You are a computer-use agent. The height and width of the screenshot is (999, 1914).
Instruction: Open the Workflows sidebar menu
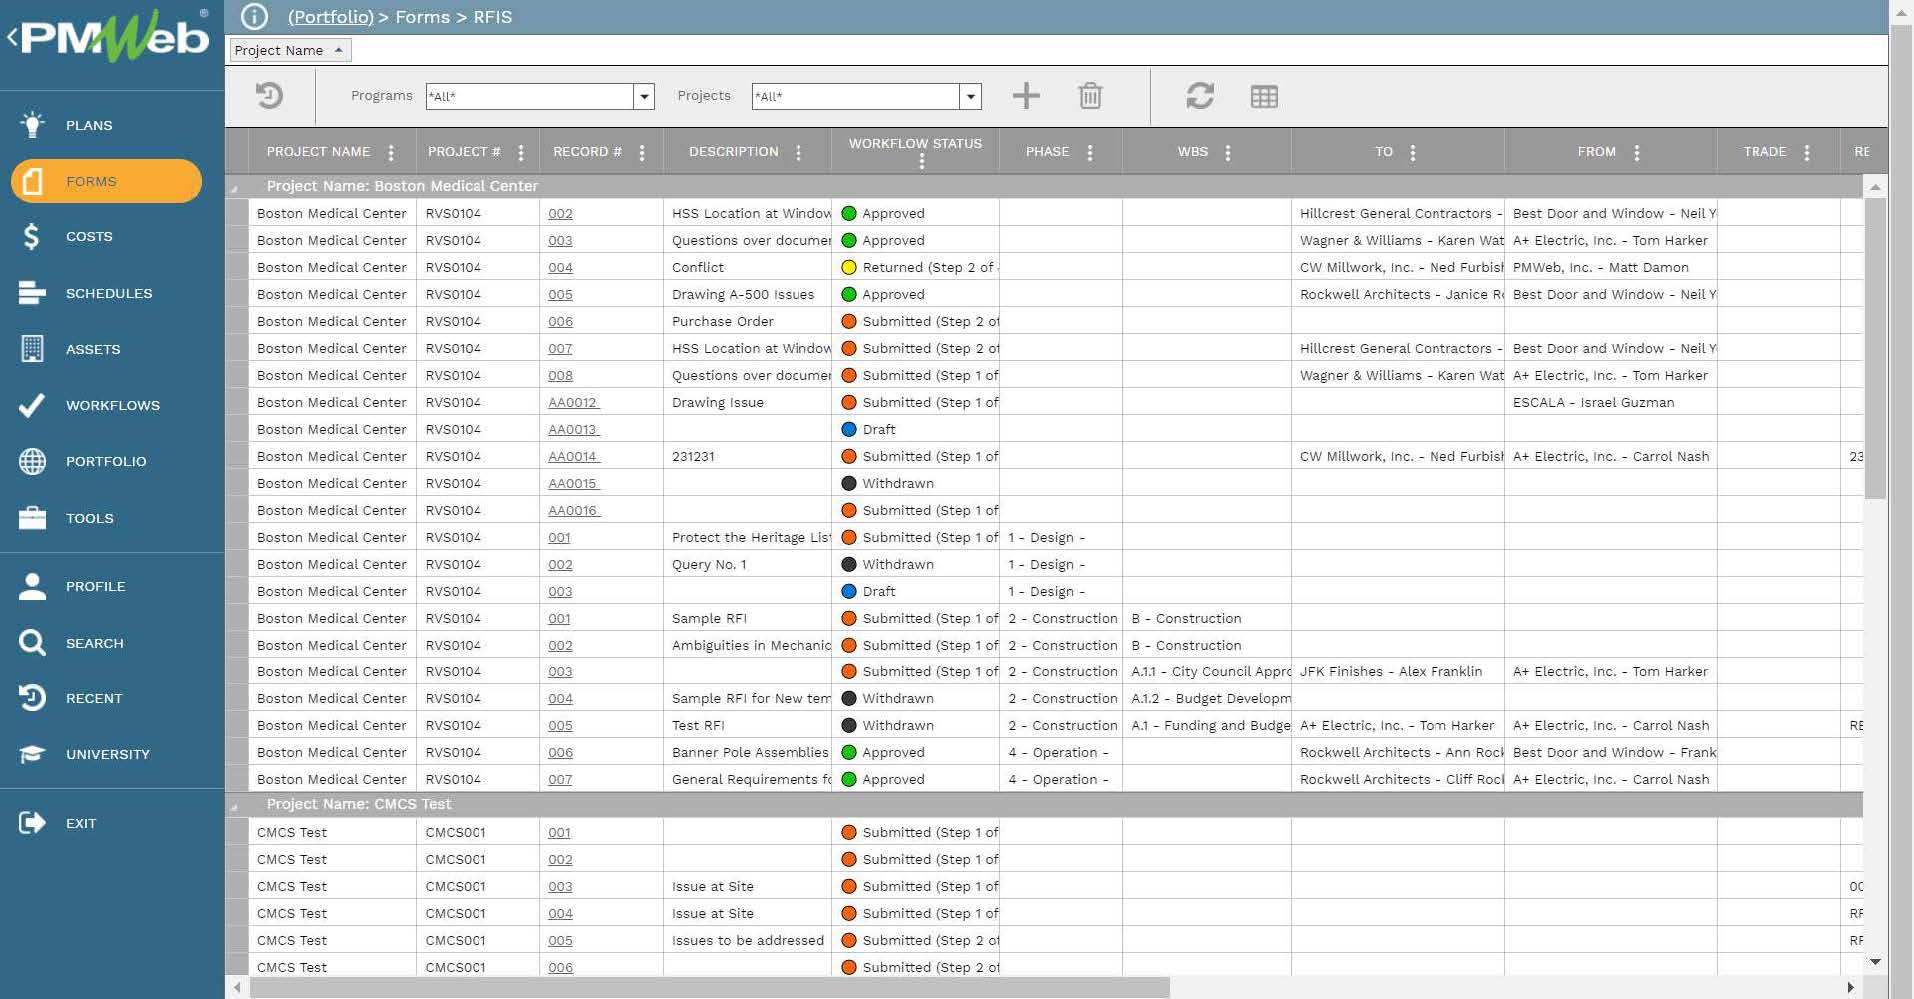pyautogui.click(x=112, y=405)
